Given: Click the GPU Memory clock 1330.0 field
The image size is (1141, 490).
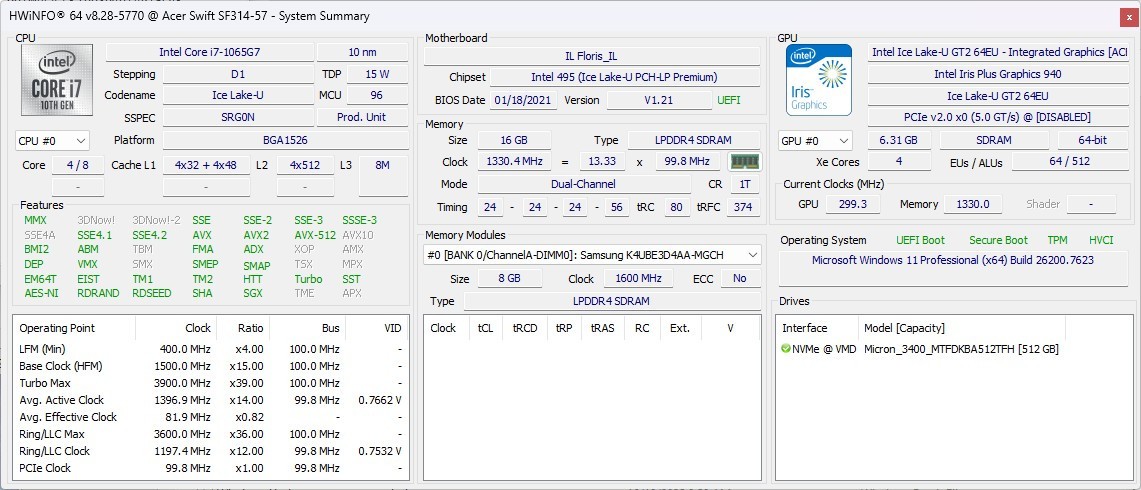Looking at the screenshot, I should tap(972, 205).
